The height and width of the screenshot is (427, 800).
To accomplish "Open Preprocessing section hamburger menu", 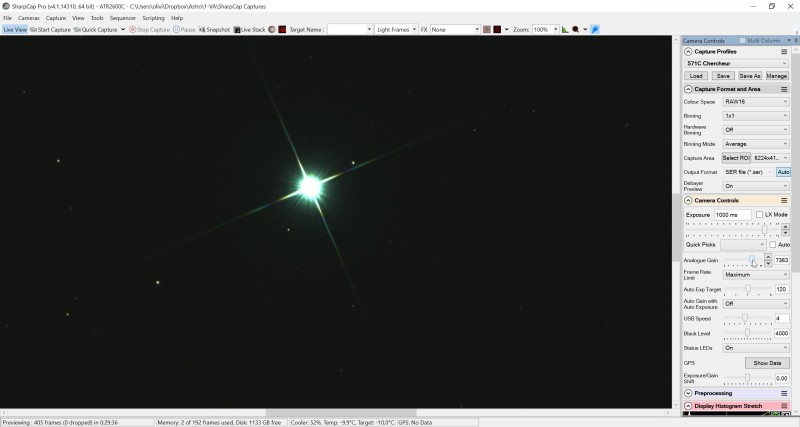I will point(784,393).
